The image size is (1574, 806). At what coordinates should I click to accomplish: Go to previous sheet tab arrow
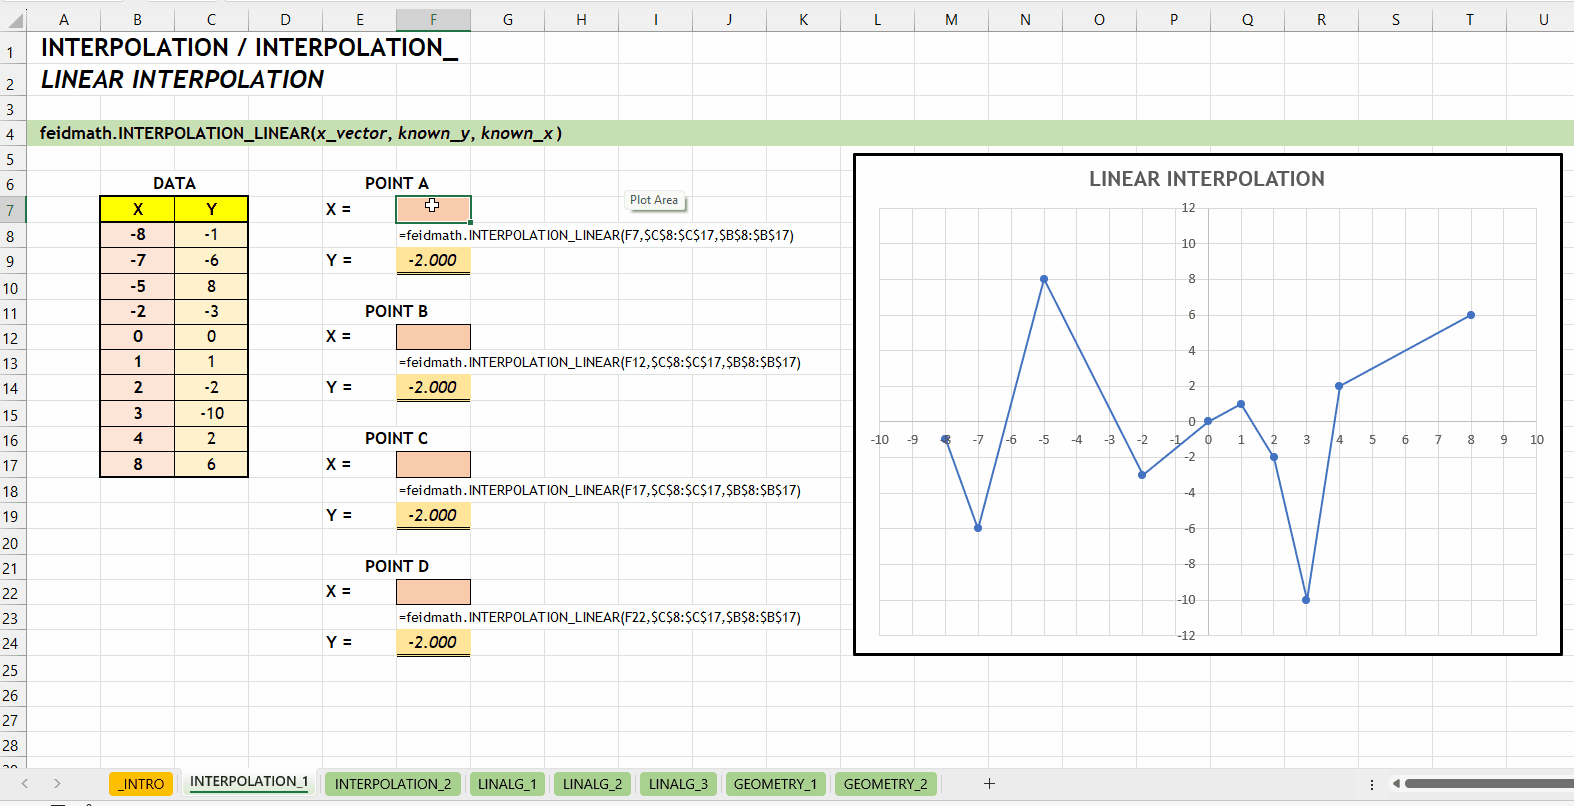pyautogui.click(x=25, y=784)
